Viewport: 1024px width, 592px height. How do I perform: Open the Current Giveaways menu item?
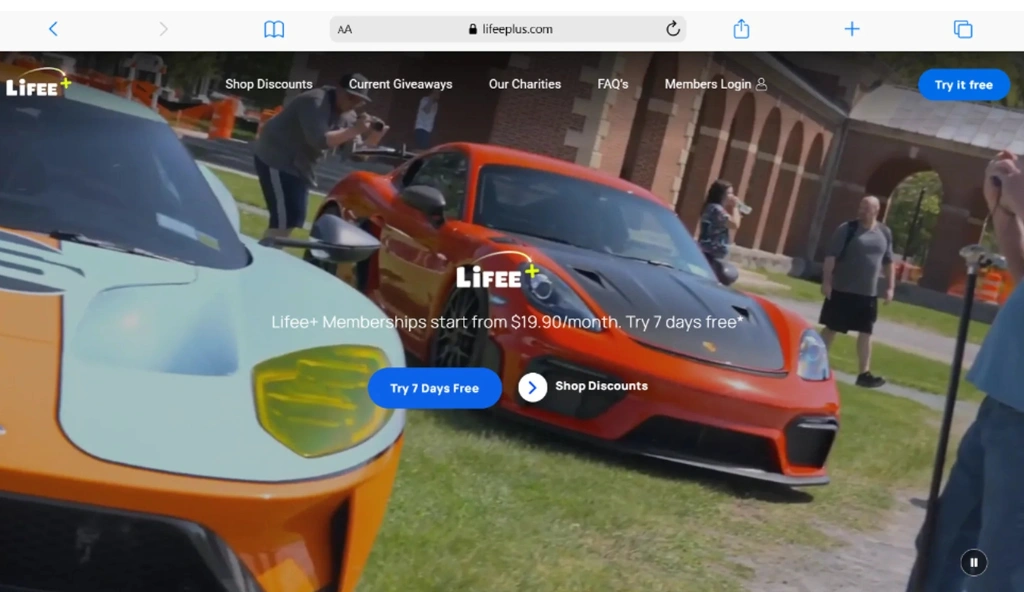pos(400,84)
